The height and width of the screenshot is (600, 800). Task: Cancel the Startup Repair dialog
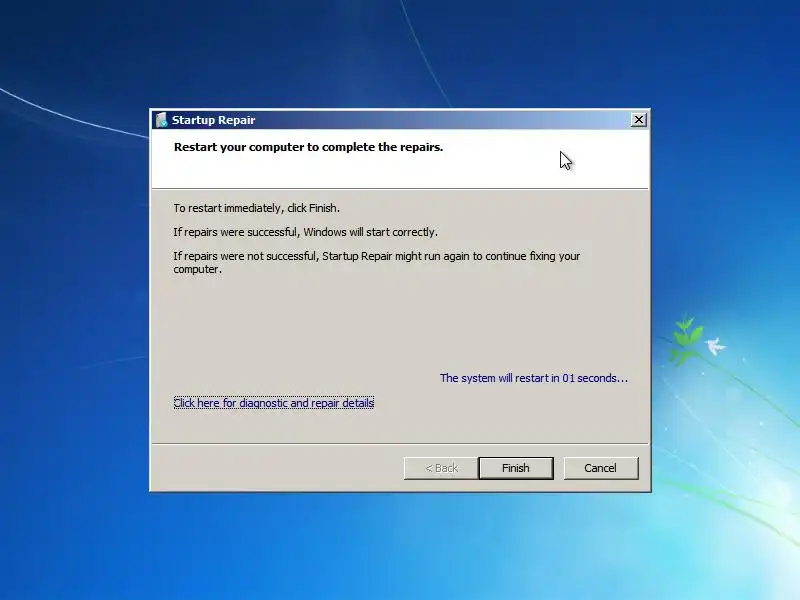[x=601, y=468]
